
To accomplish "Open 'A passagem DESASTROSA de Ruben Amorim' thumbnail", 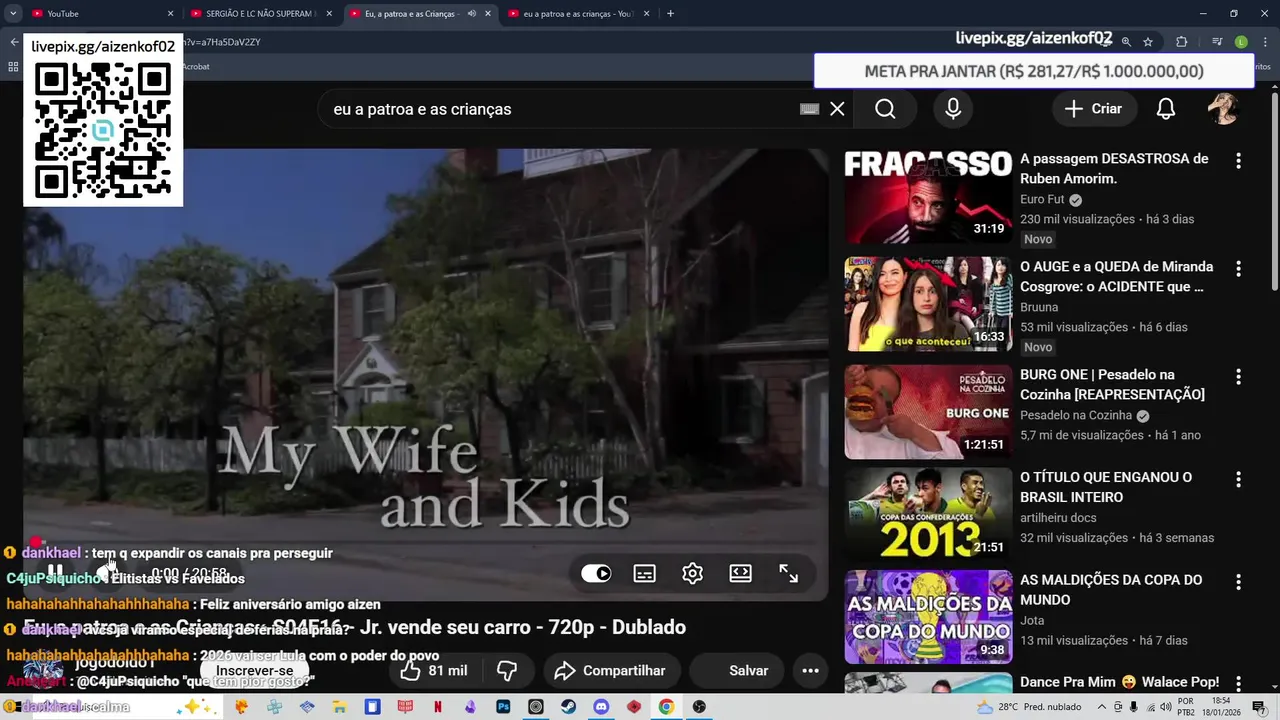I will [x=928, y=197].
